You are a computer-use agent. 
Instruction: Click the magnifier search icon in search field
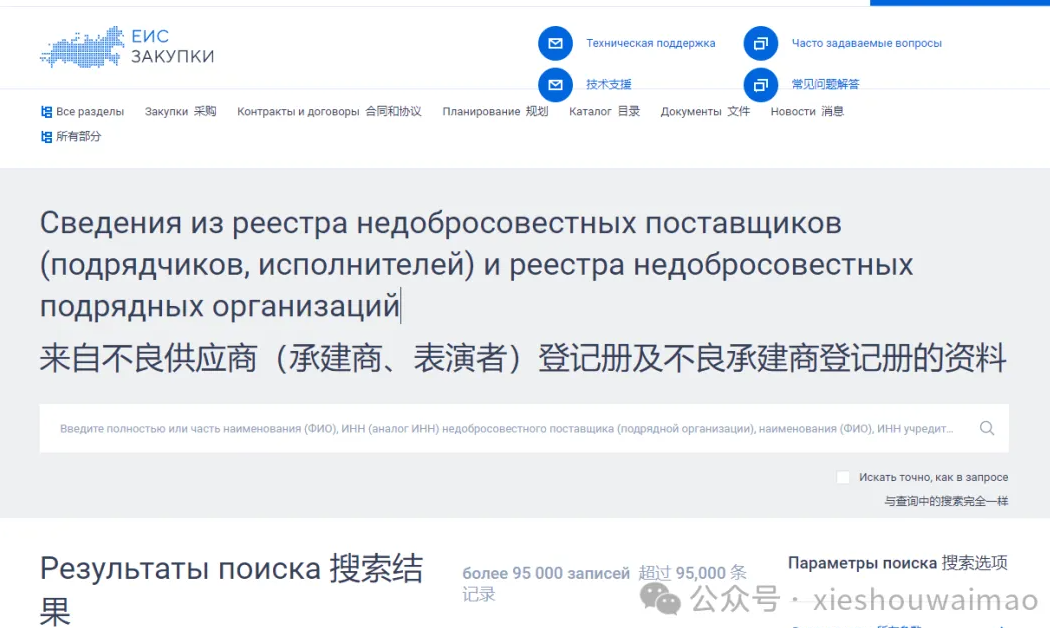986,428
